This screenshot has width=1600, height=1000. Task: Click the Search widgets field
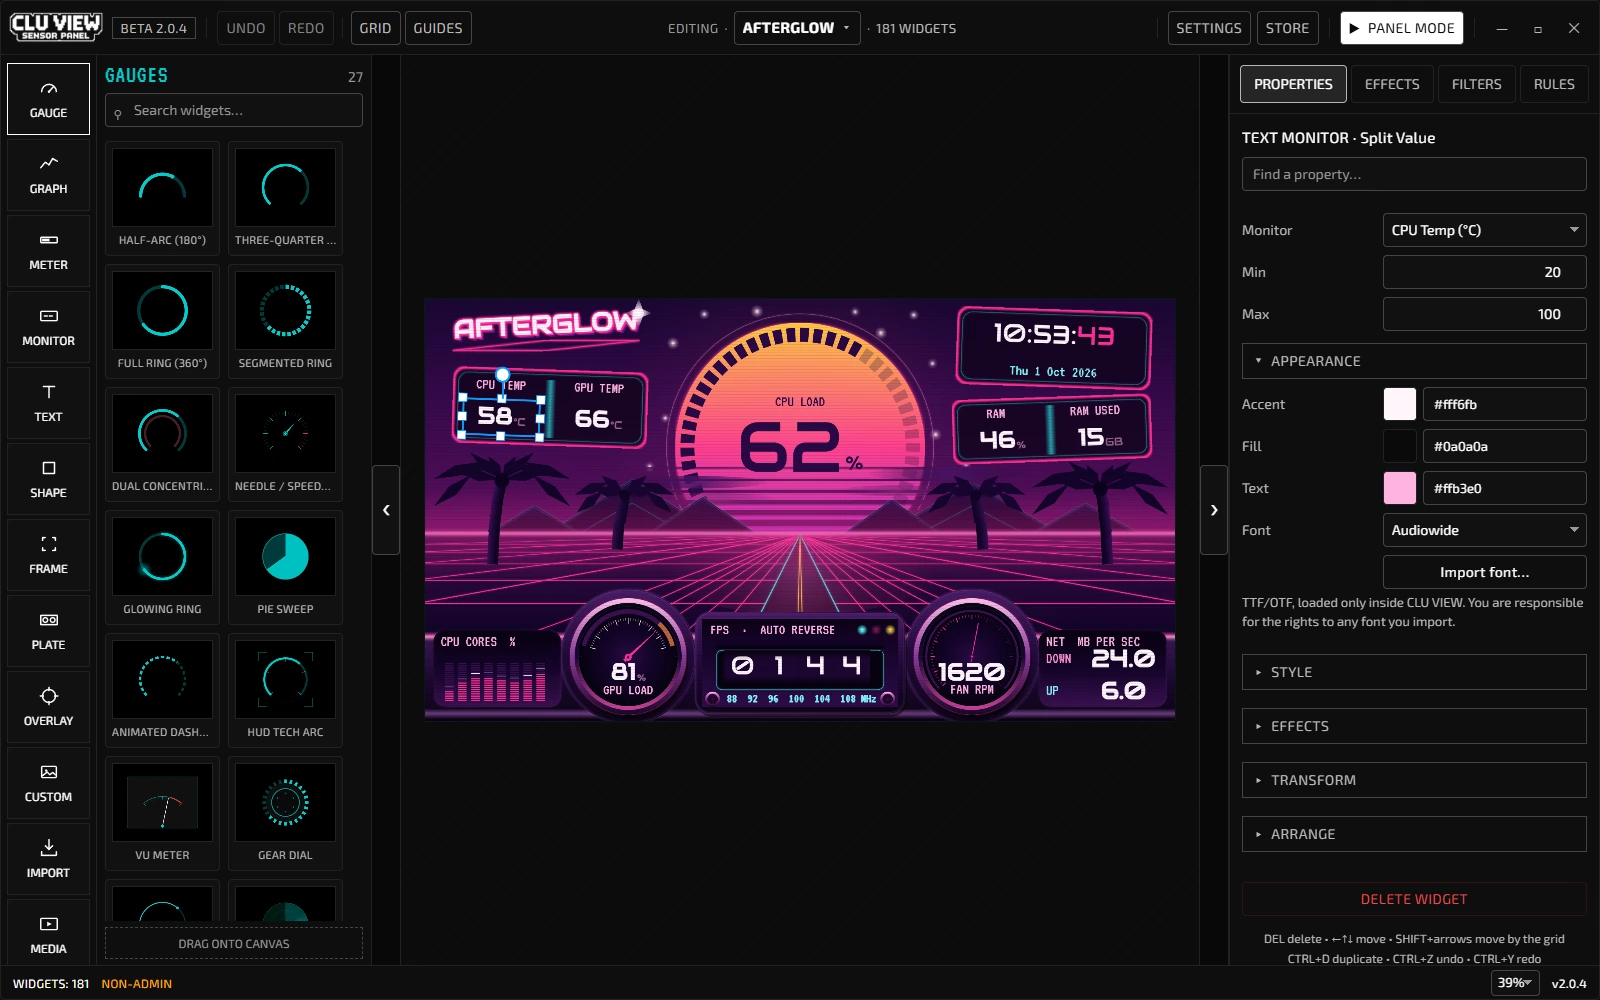tap(234, 110)
